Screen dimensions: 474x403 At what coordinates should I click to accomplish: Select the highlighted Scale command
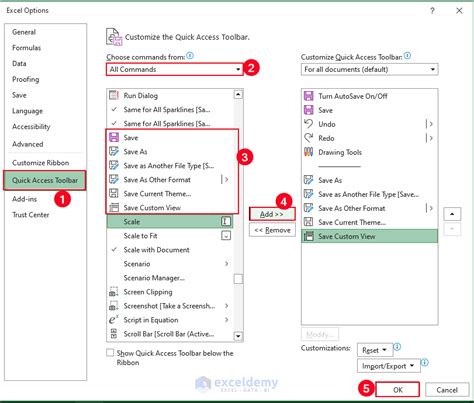point(170,222)
